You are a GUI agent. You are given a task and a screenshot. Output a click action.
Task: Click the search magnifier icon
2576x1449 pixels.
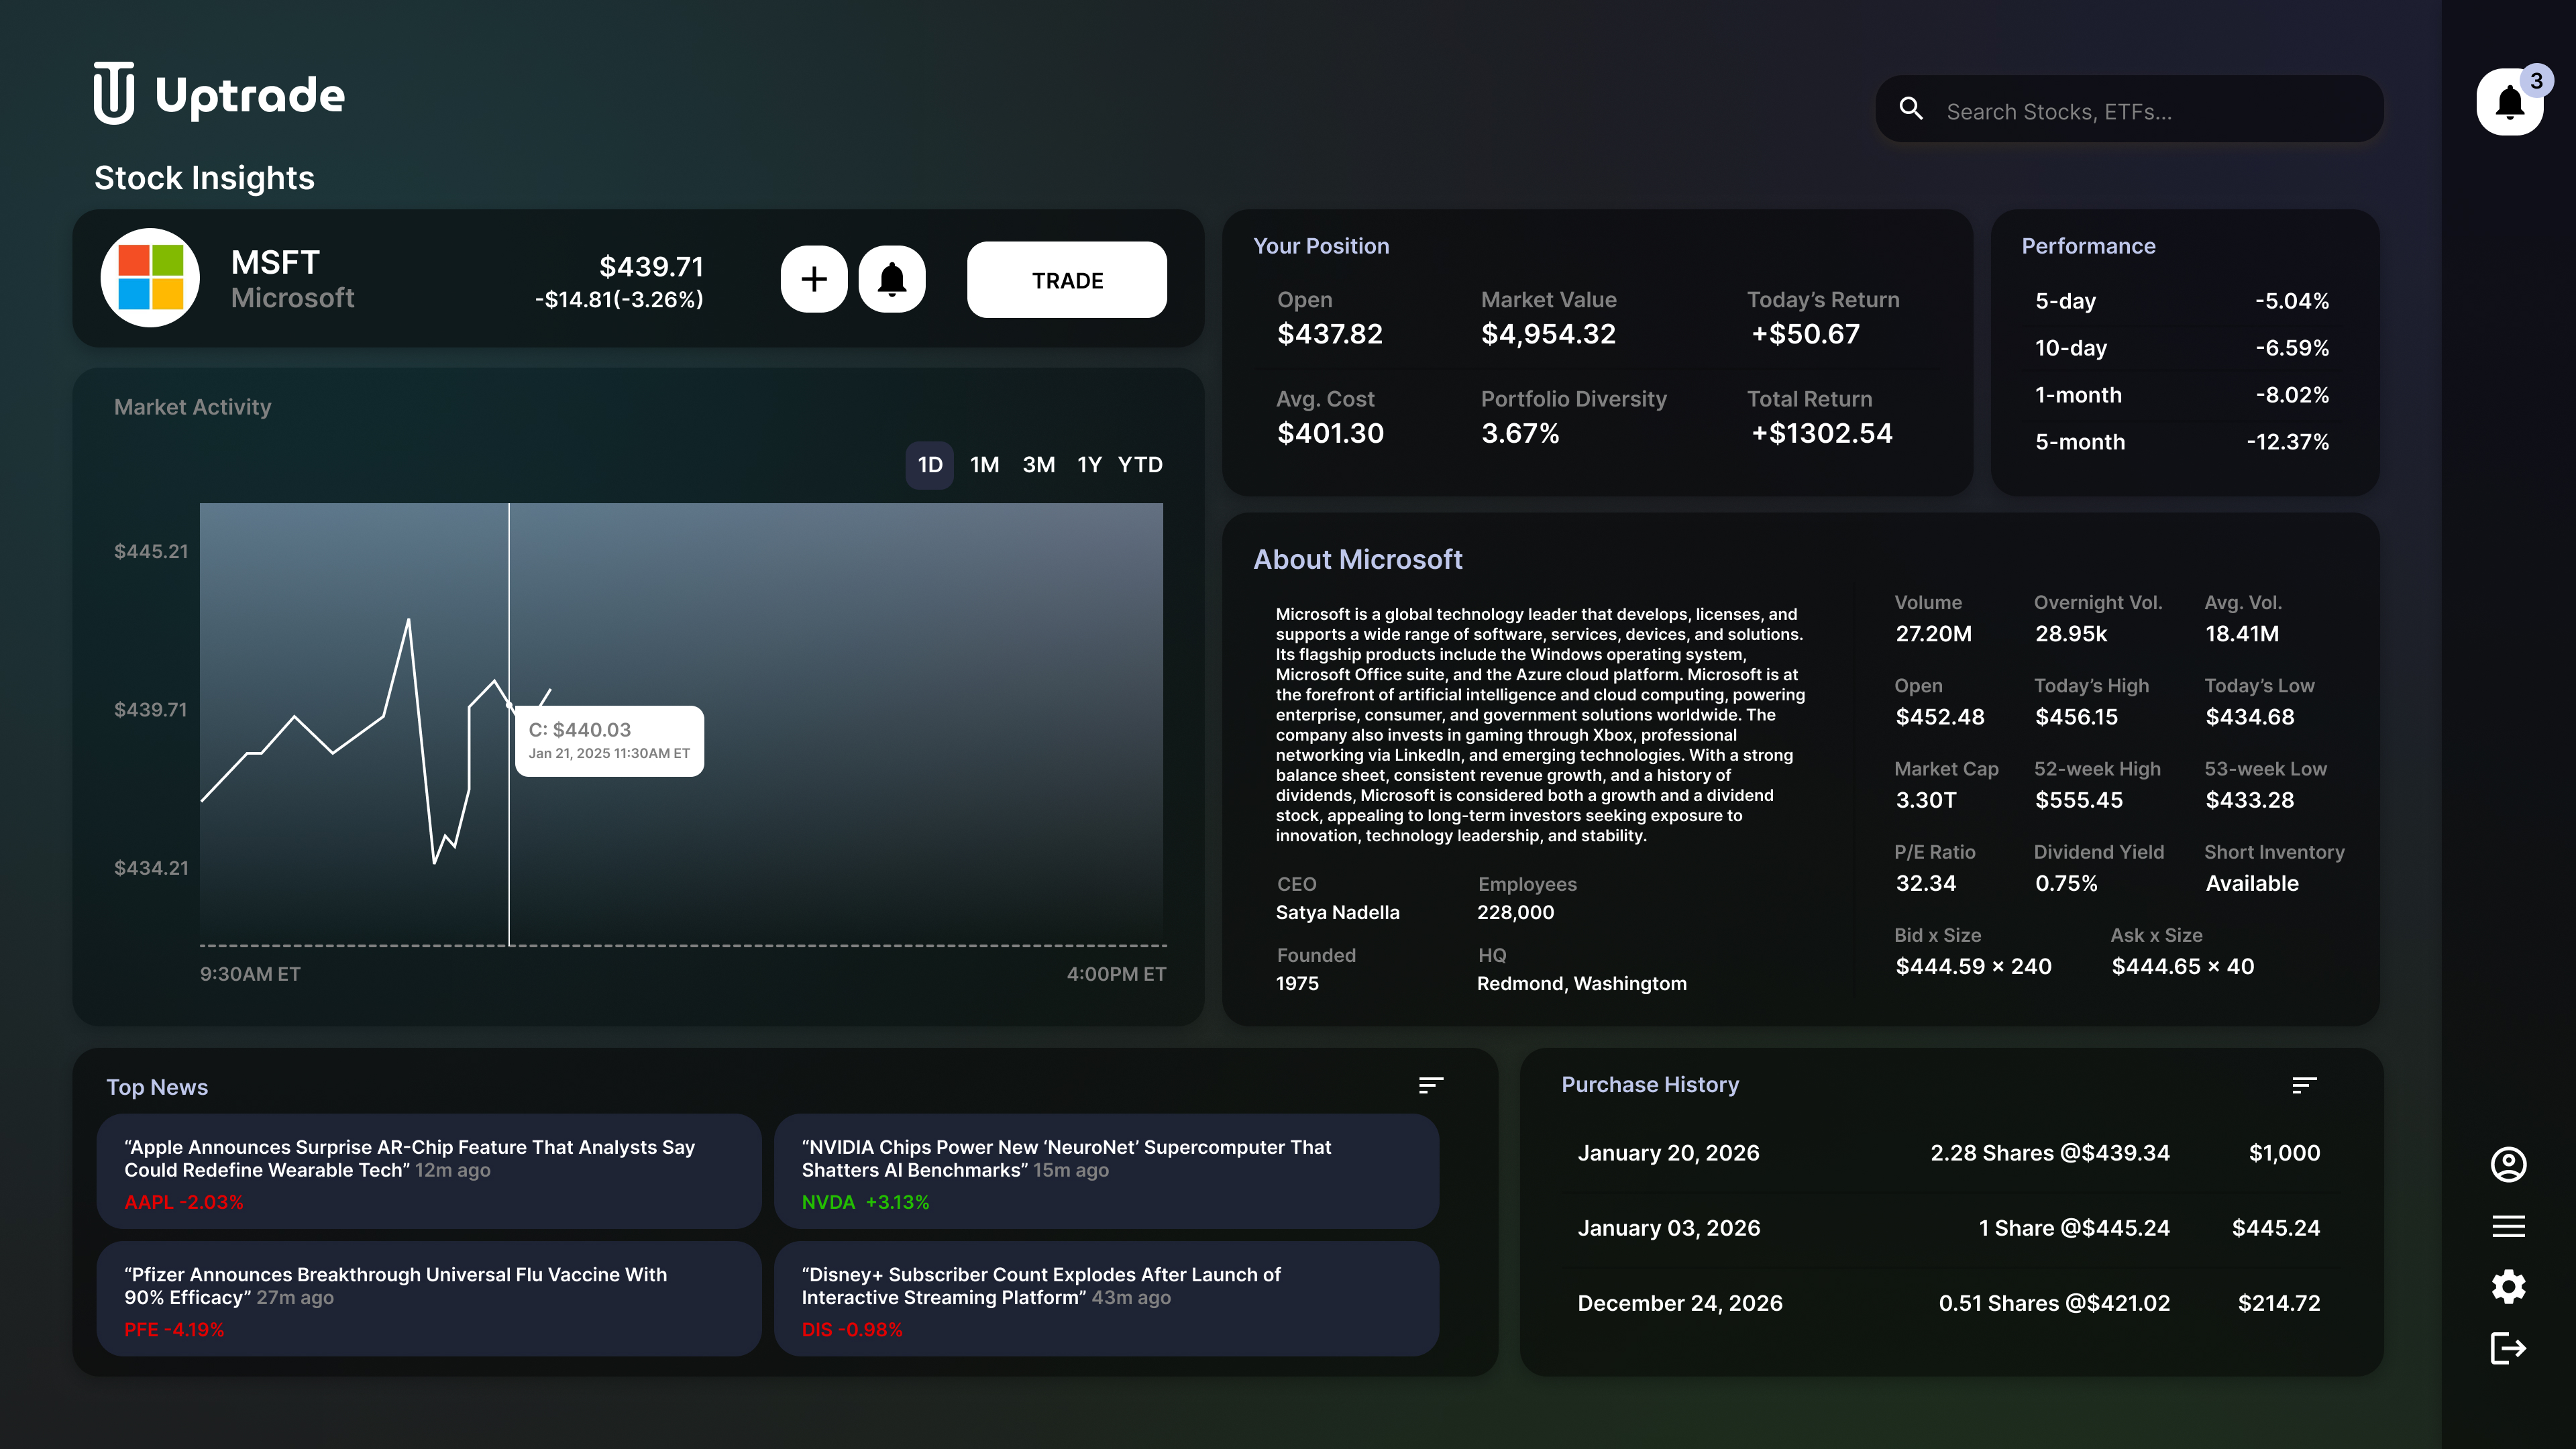(x=1911, y=108)
